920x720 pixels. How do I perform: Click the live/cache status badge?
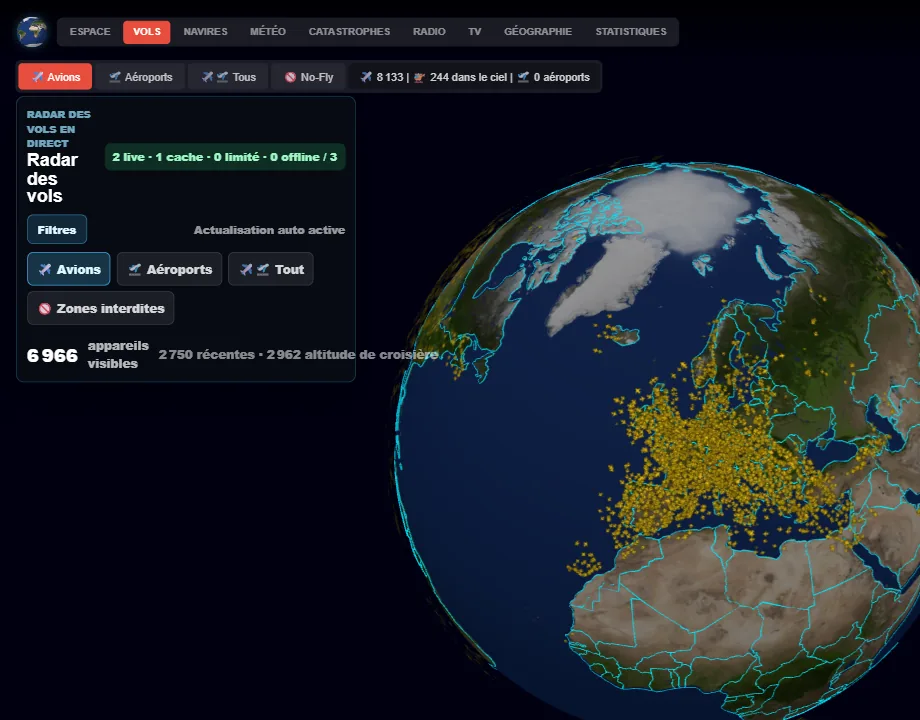click(x=225, y=157)
